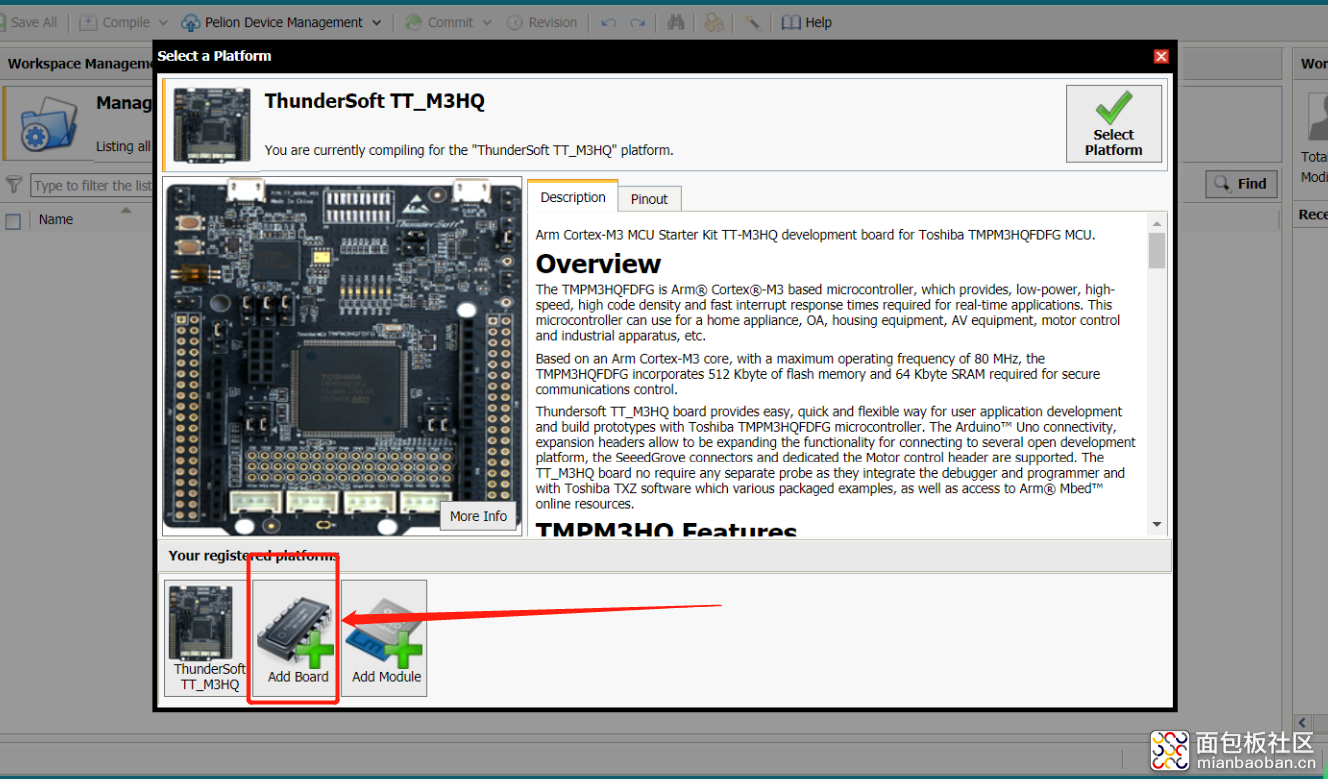Open the Compile dropdown arrow
This screenshot has width=1328, height=782.
[161, 22]
